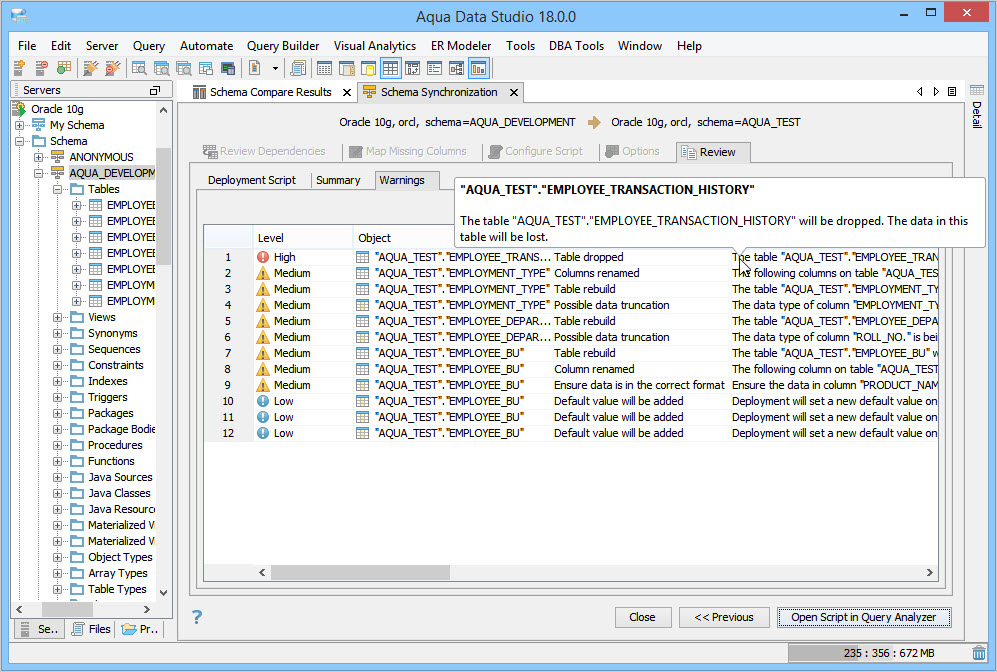997x672 pixels.
Task: Open the ER Modeler menu
Action: tap(461, 46)
